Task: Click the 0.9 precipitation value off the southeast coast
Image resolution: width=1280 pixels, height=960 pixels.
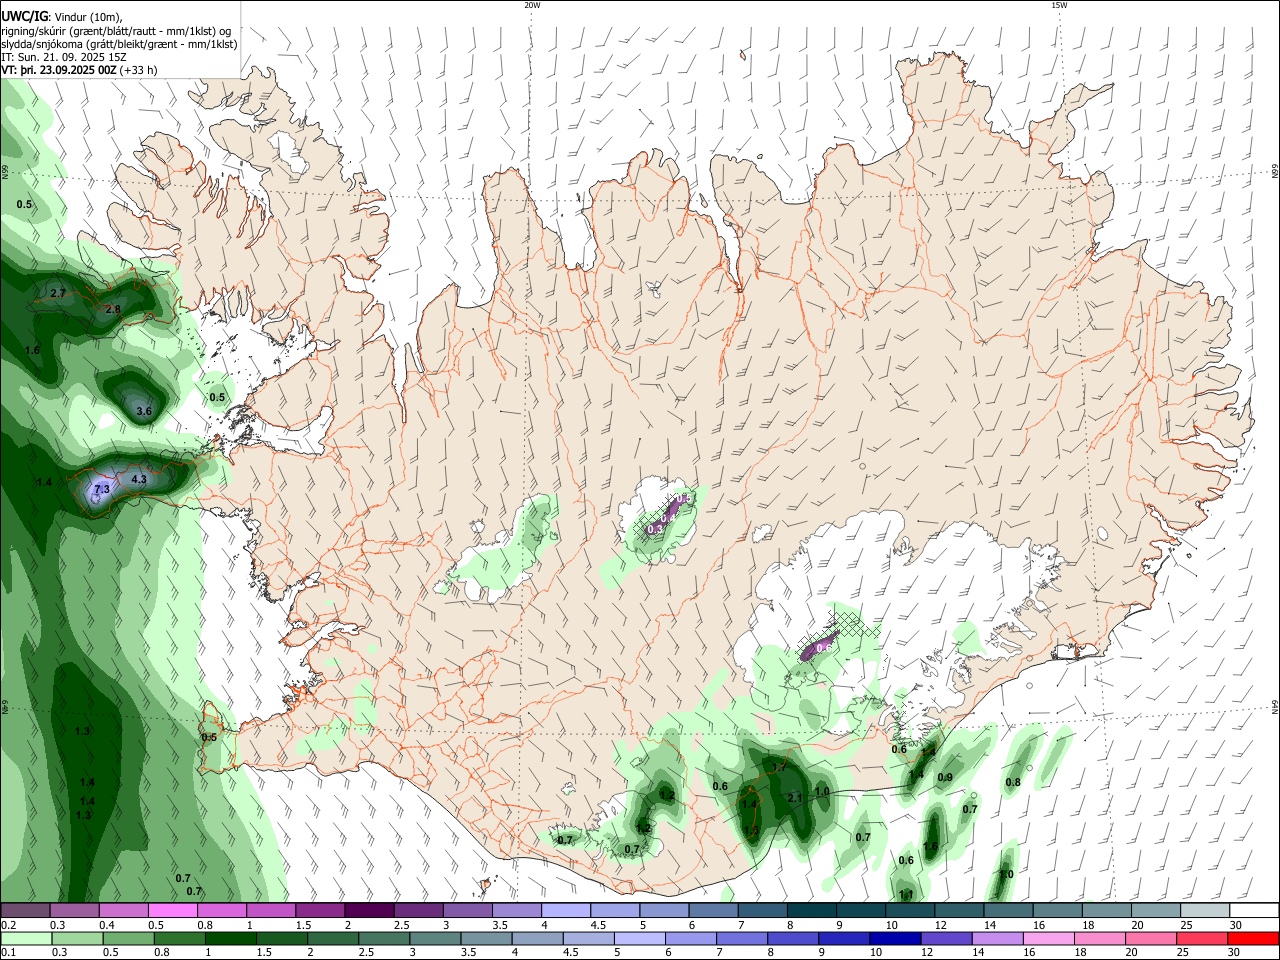Action: [944, 778]
